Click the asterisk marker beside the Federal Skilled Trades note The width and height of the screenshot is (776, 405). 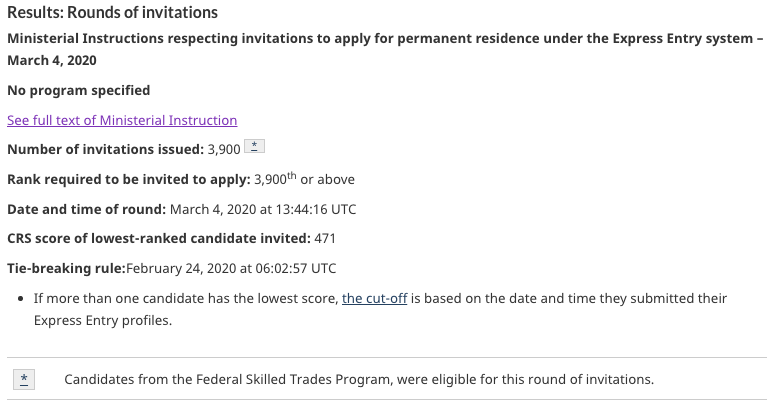coord(24,379)
